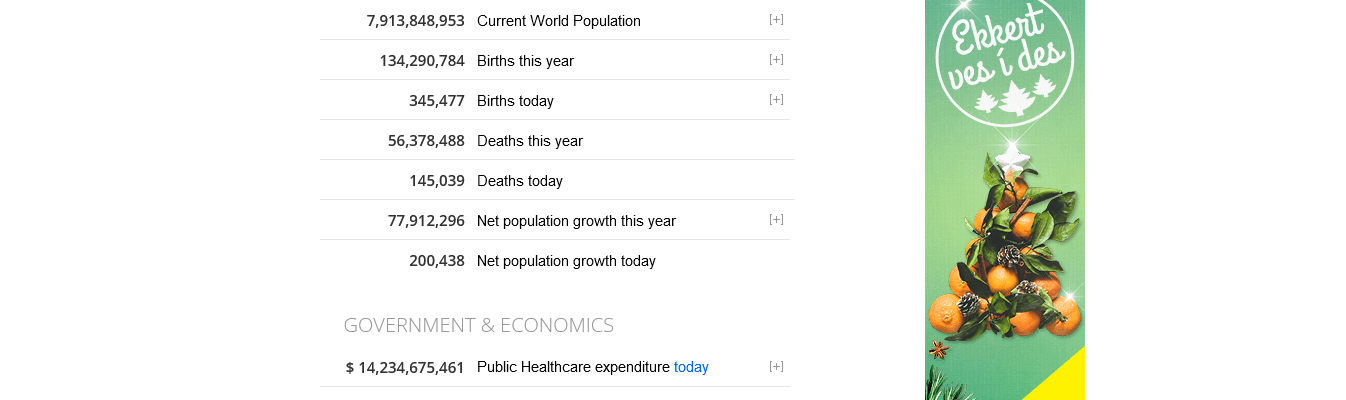1346x400 pixels.
Task: Expand the Births this year row
Action: point(776,60)
